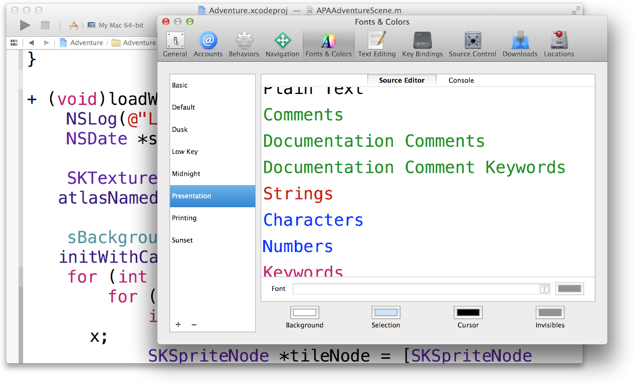Screen dimensions: 634x384
Task: Open the Key Bindings preferences pane
Action: [422, 44]
